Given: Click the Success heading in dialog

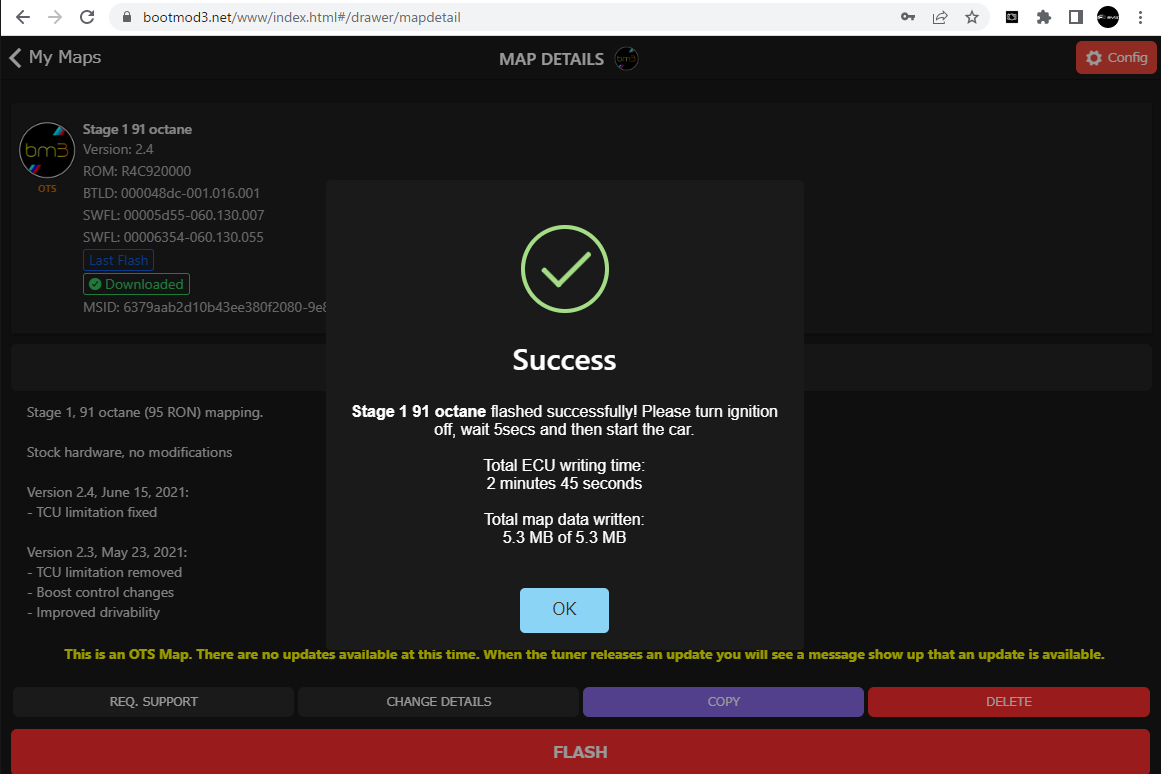Looking at the screenshot, I should (x=564, y=360).
